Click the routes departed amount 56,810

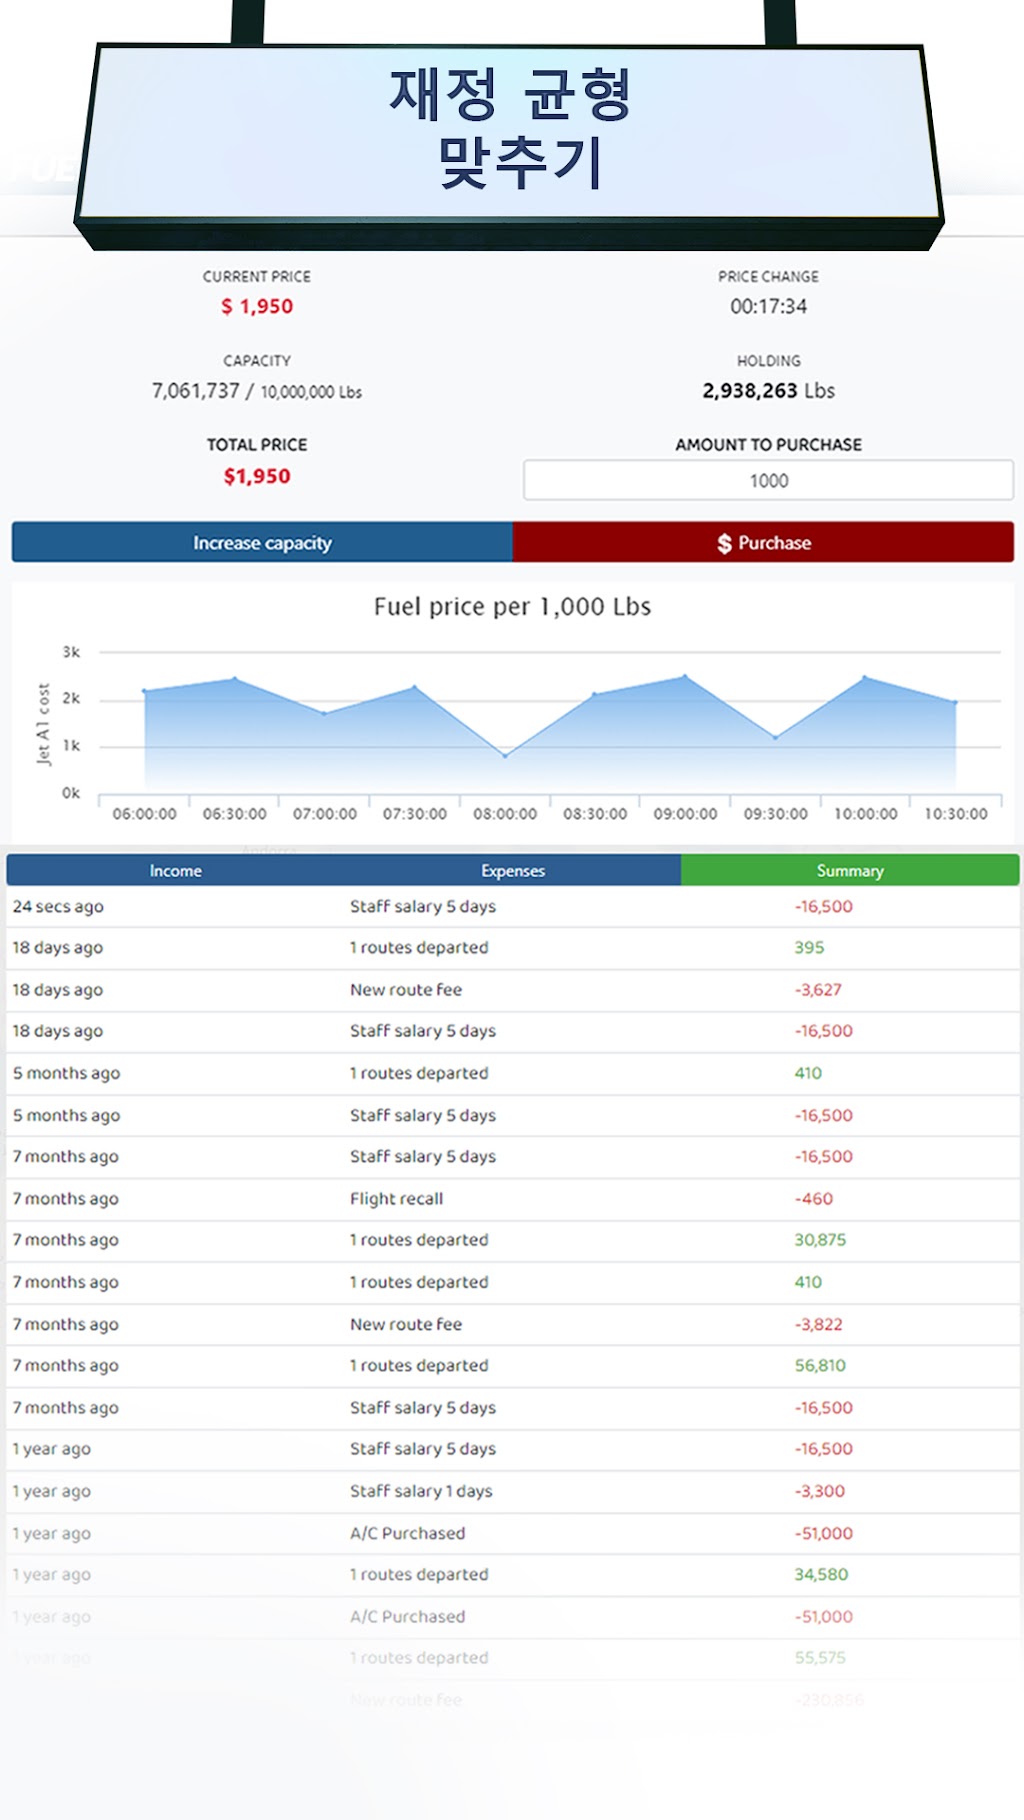(x=820, y=1366)
